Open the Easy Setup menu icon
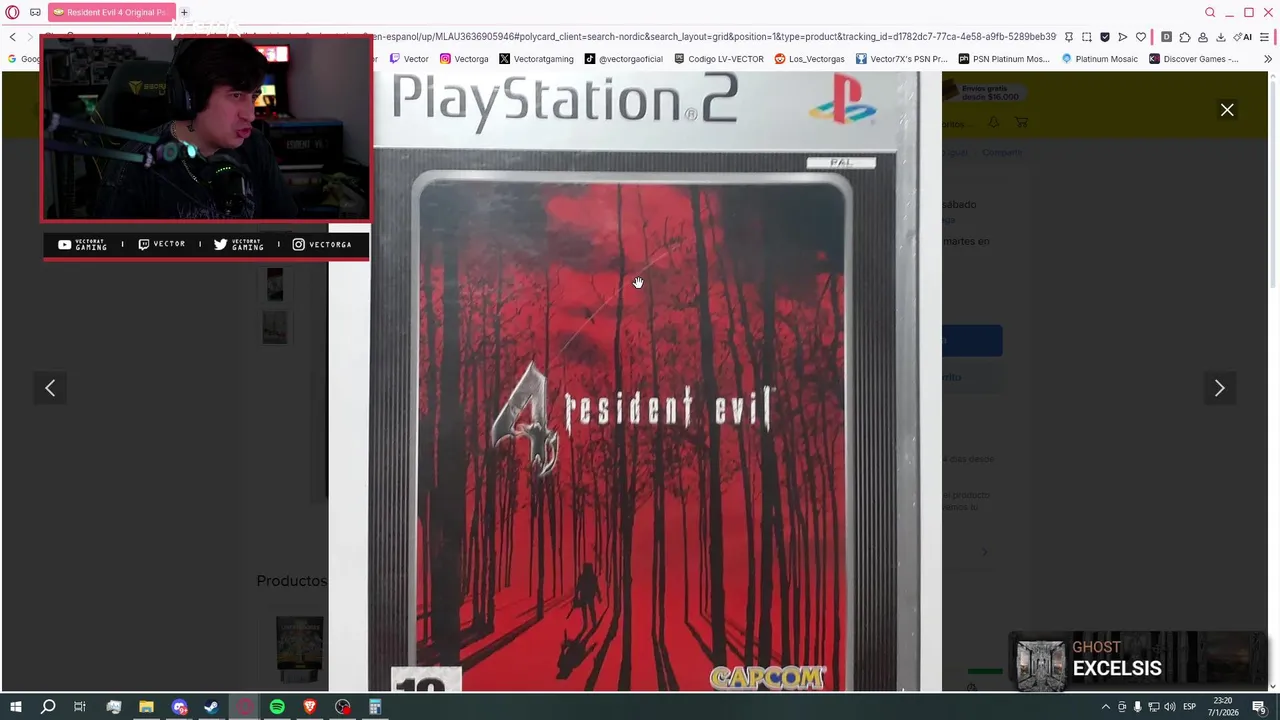 tap(1265, 37)
